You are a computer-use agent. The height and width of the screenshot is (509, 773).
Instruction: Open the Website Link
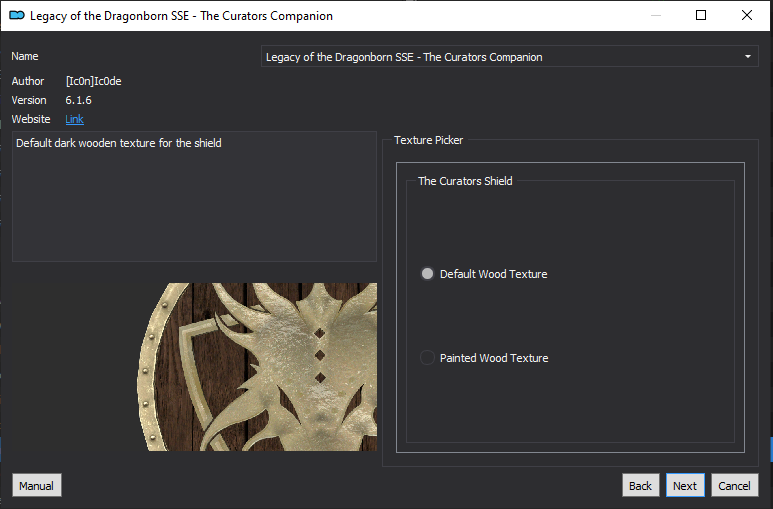[74, 119]
